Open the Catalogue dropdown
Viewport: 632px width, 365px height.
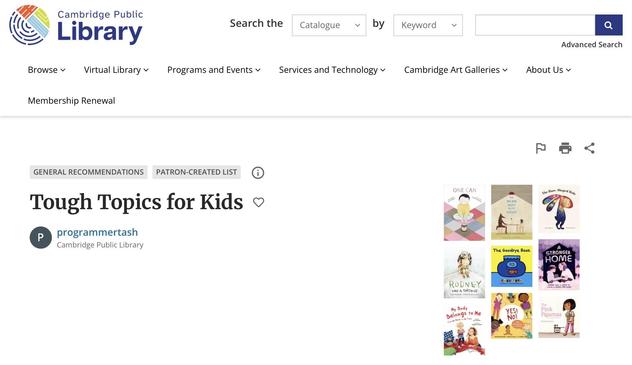(329, 25)
